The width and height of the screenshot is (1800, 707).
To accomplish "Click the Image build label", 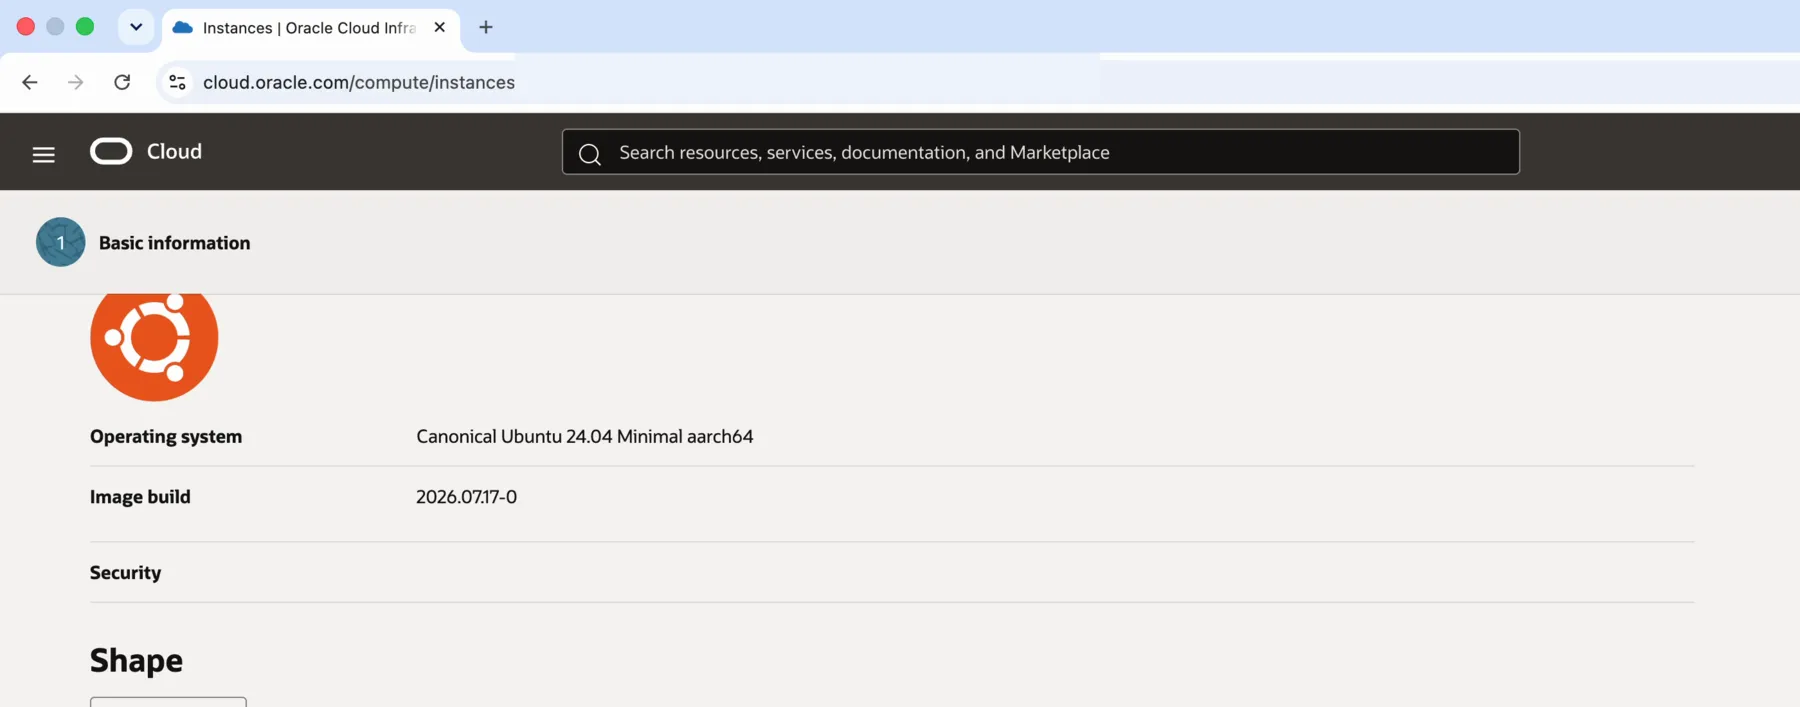I will click(140, 497).
